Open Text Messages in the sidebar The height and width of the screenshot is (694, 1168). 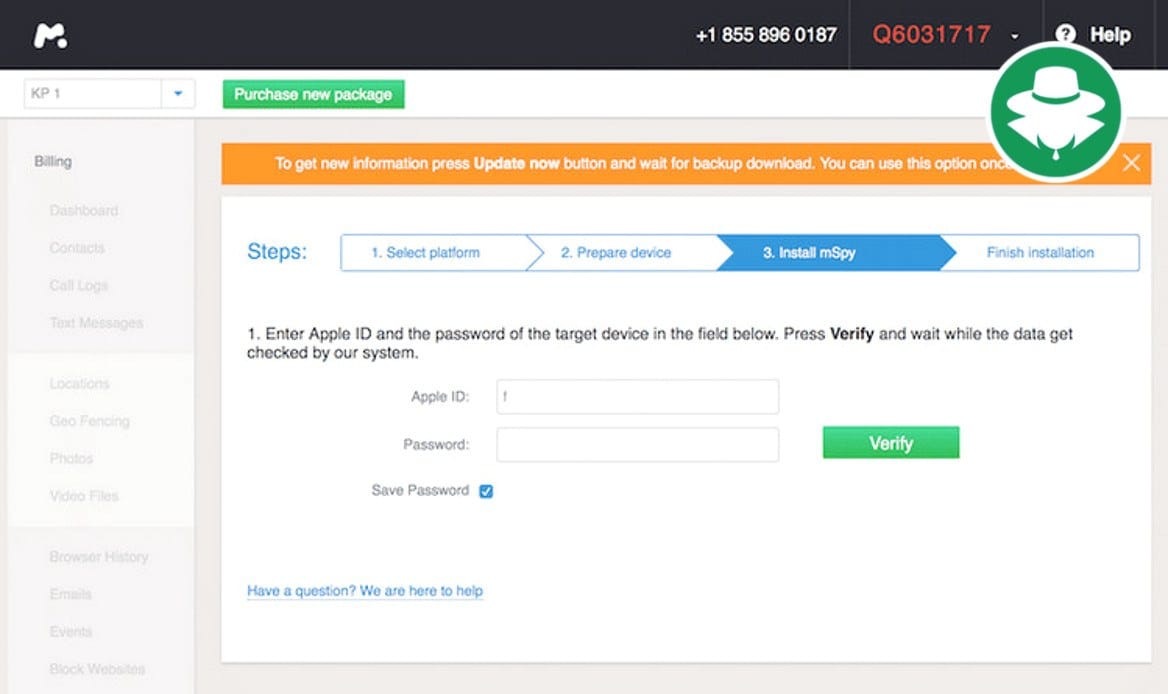click(96, 323)
